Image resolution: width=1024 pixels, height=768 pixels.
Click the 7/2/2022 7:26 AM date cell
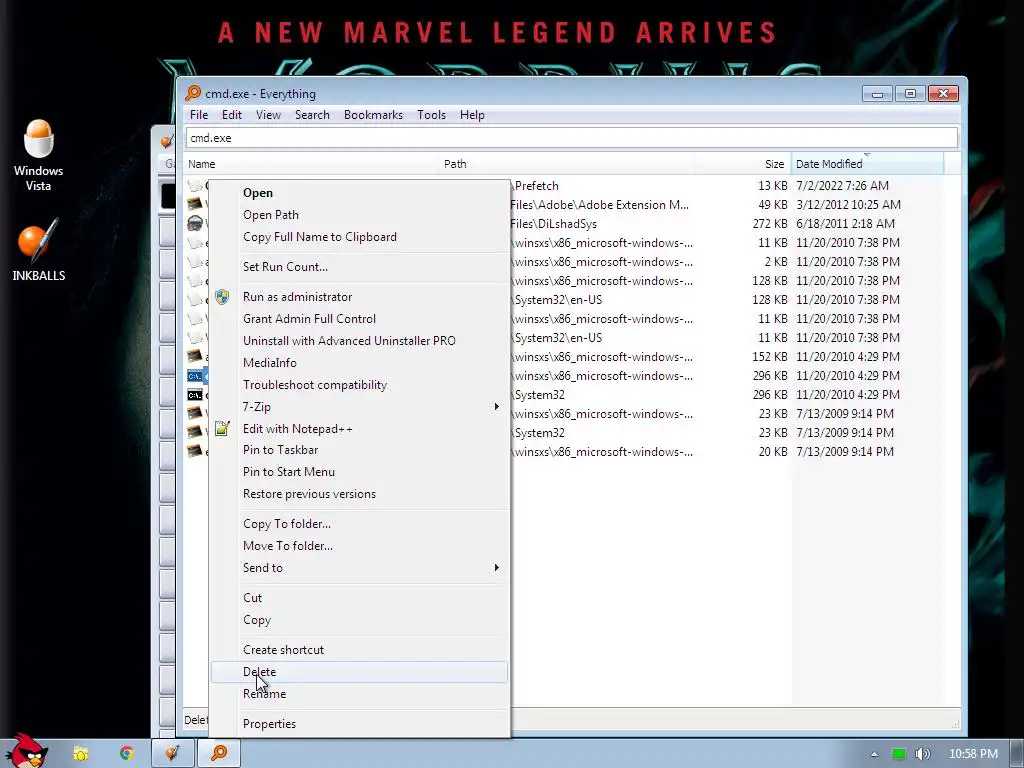pyautogui.click(x=842, y=186)
